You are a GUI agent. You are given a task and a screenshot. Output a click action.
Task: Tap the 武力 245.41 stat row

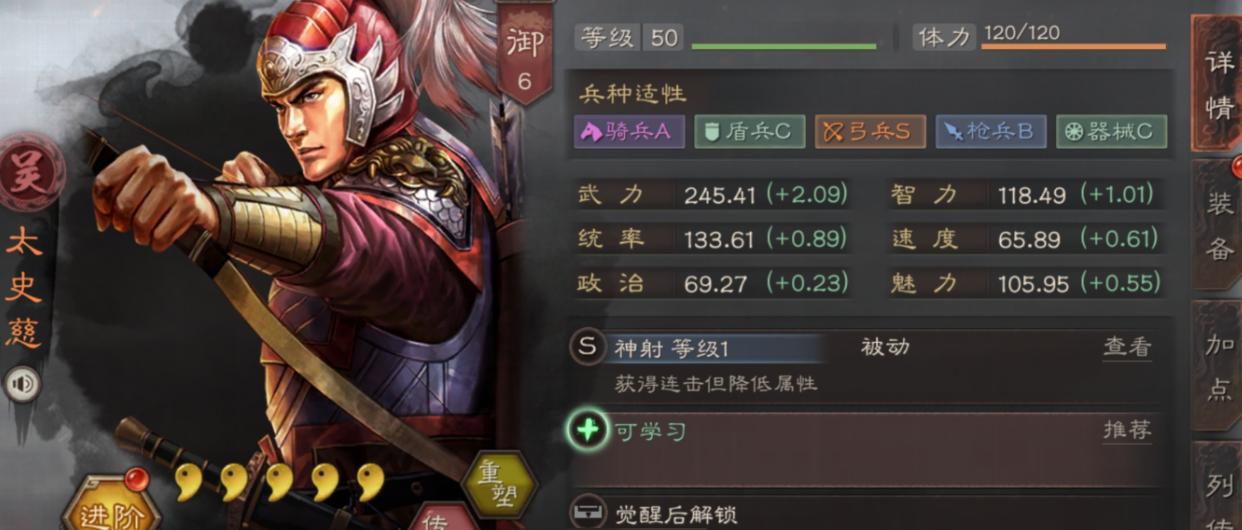pyautogui.click(x=713, y=194)
